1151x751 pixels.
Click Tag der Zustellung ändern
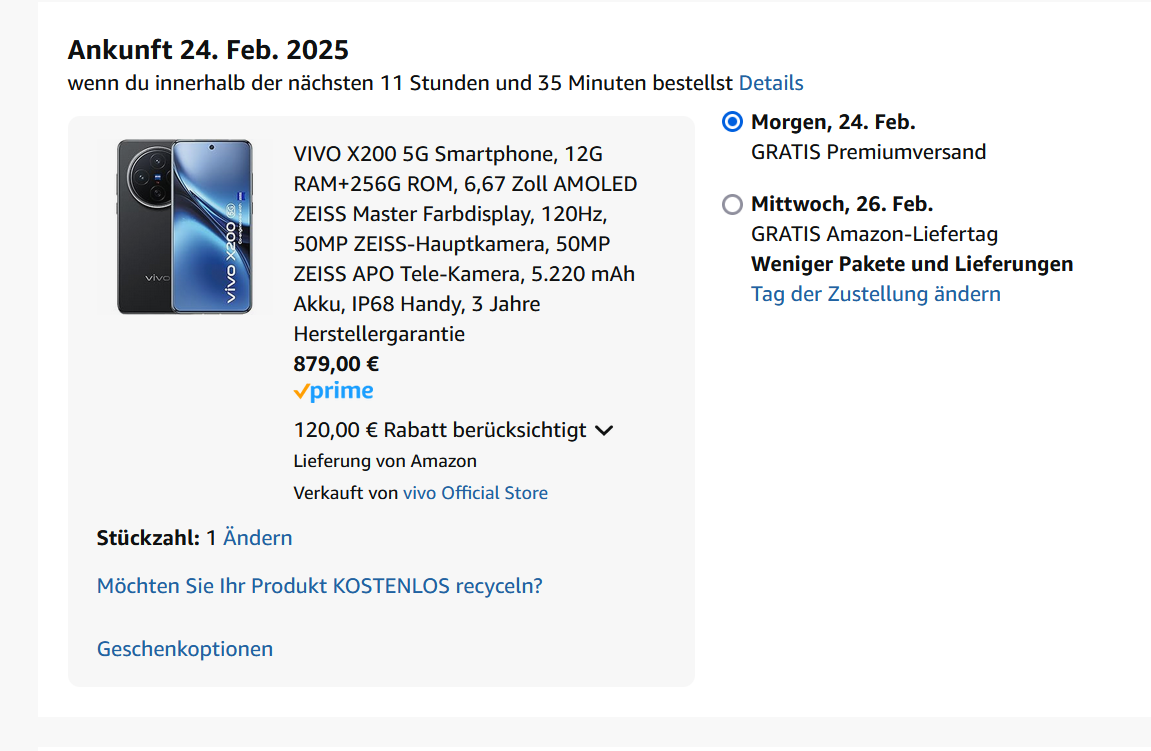pos(875,294)
